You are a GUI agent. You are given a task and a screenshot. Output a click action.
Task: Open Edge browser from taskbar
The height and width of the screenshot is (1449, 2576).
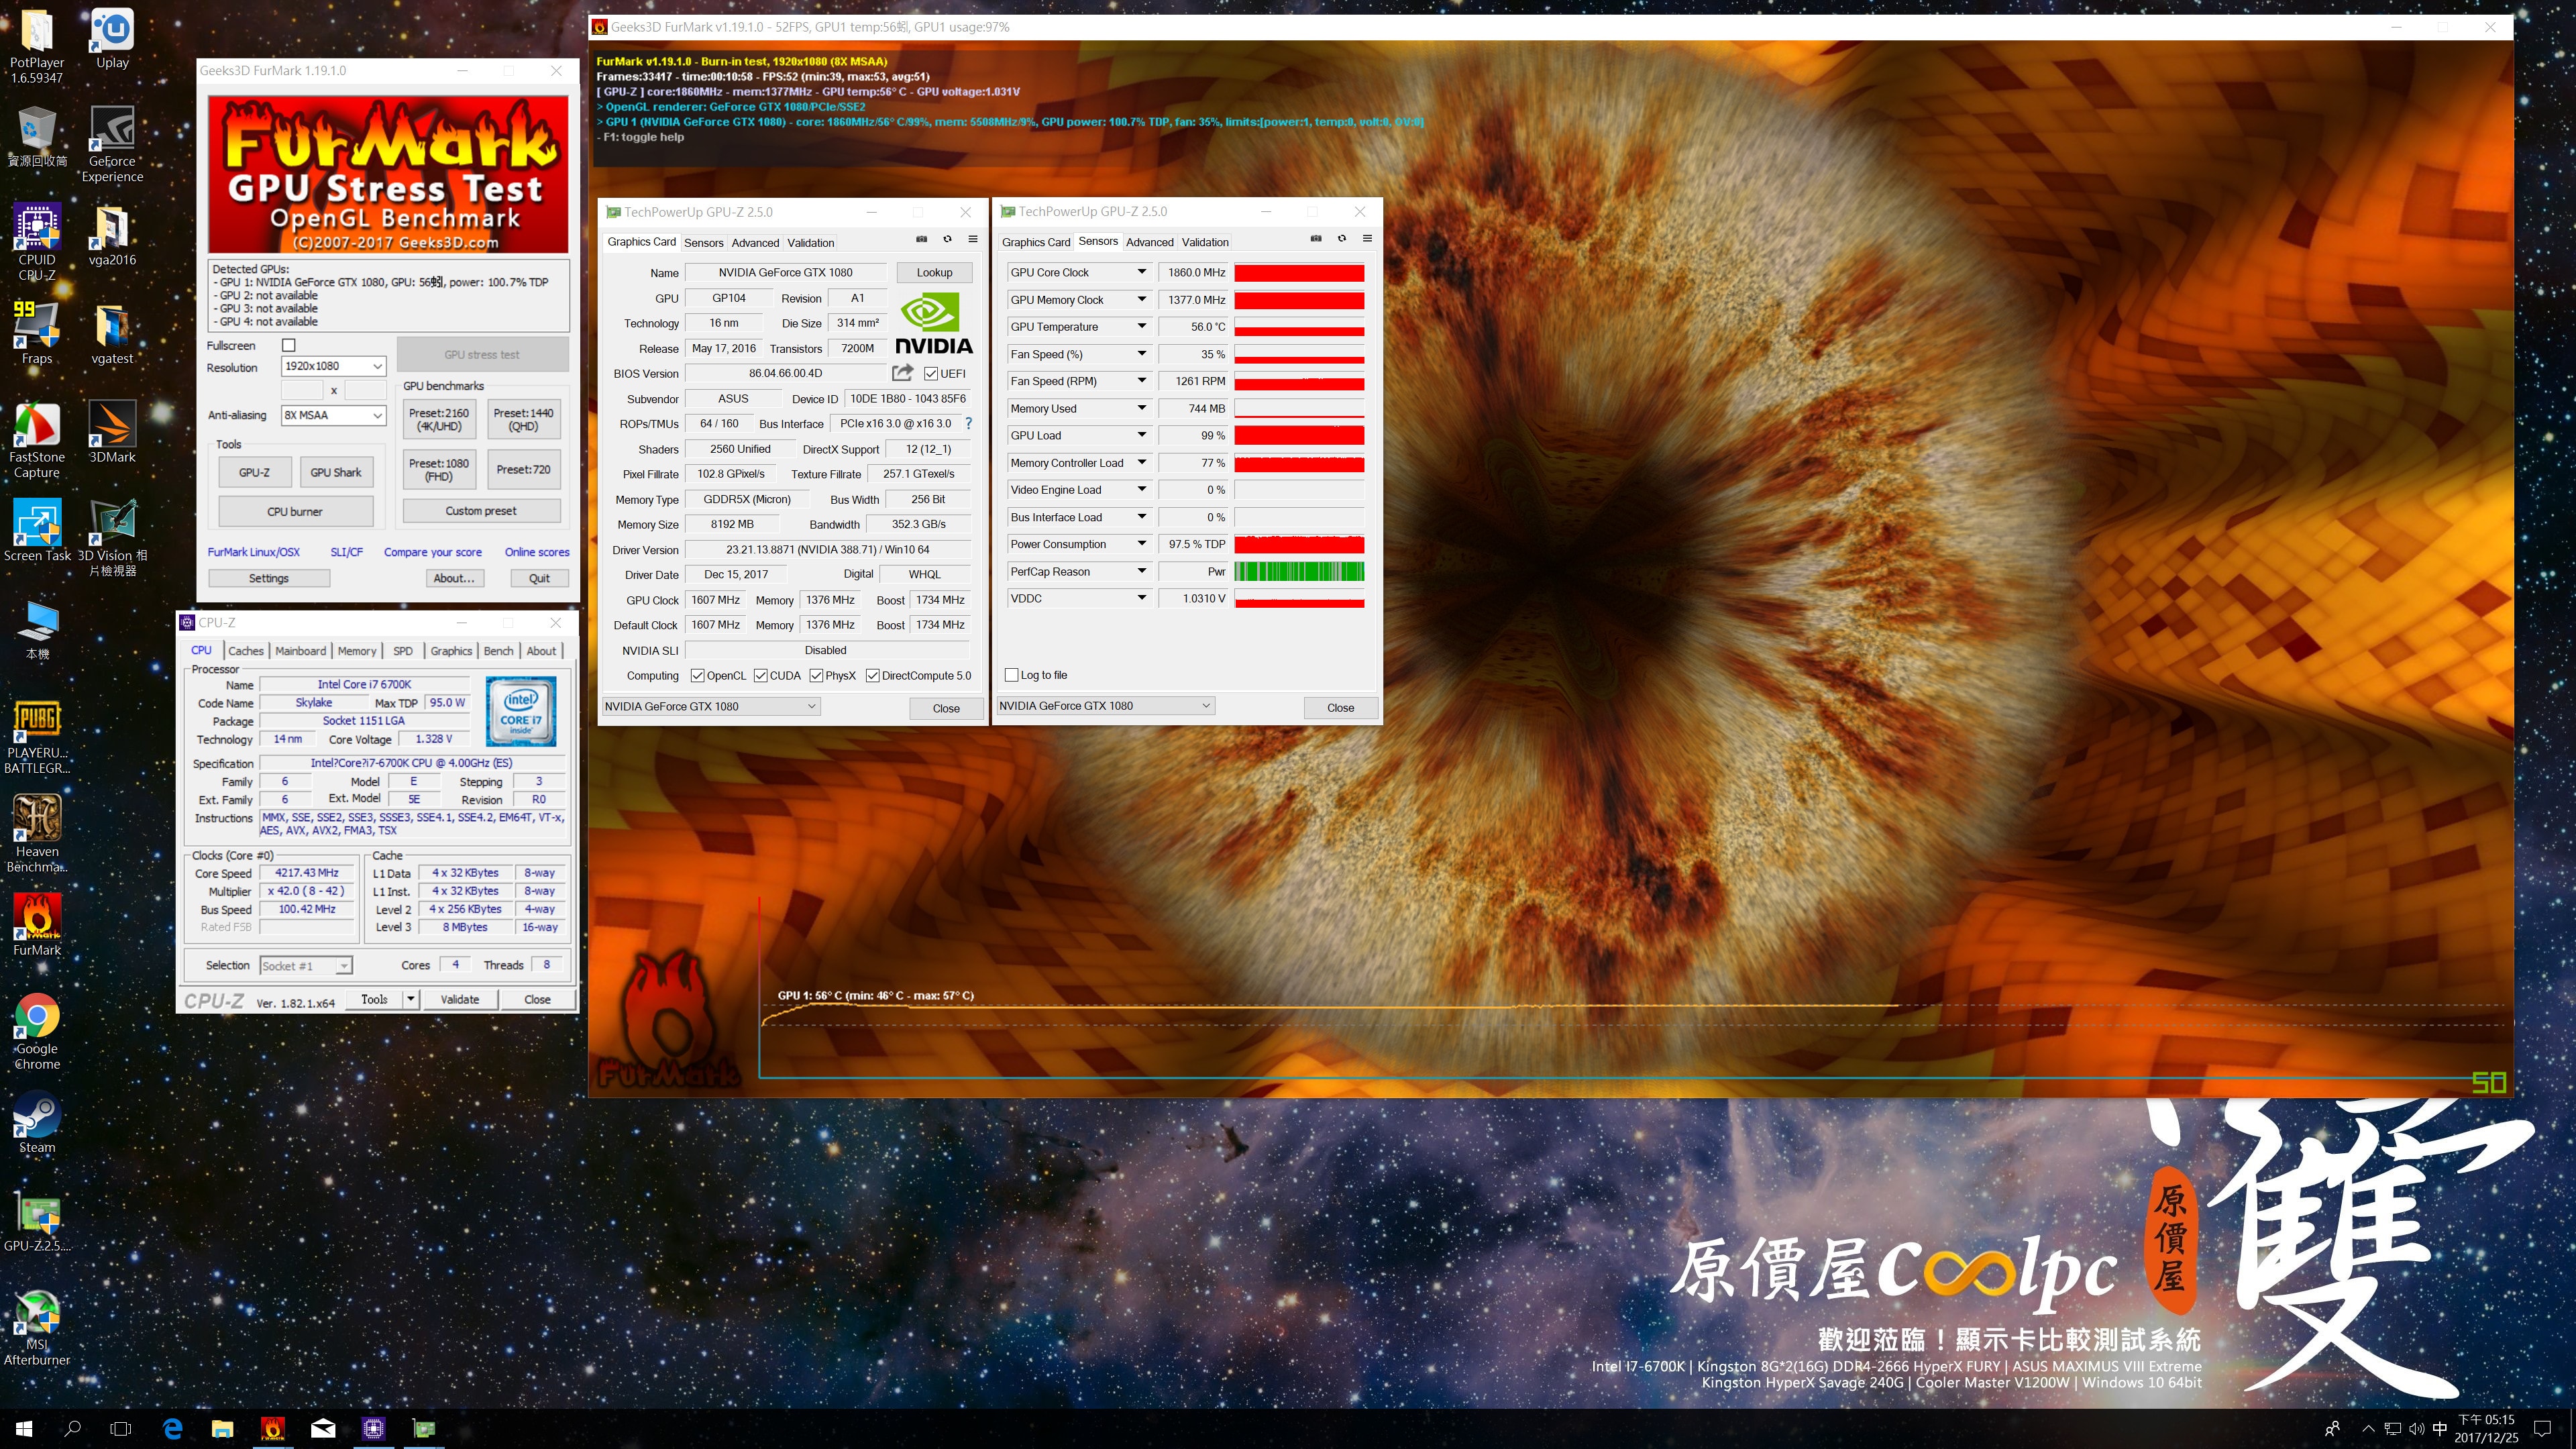point(173,1429)
